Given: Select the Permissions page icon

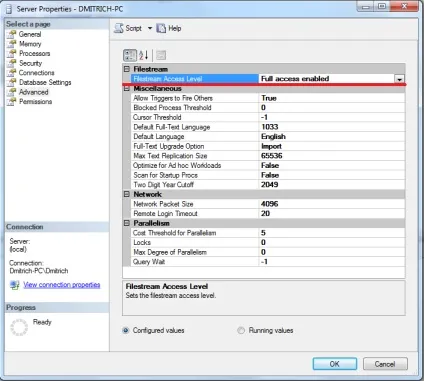Looking at the screenshot, I should (12, 102).
